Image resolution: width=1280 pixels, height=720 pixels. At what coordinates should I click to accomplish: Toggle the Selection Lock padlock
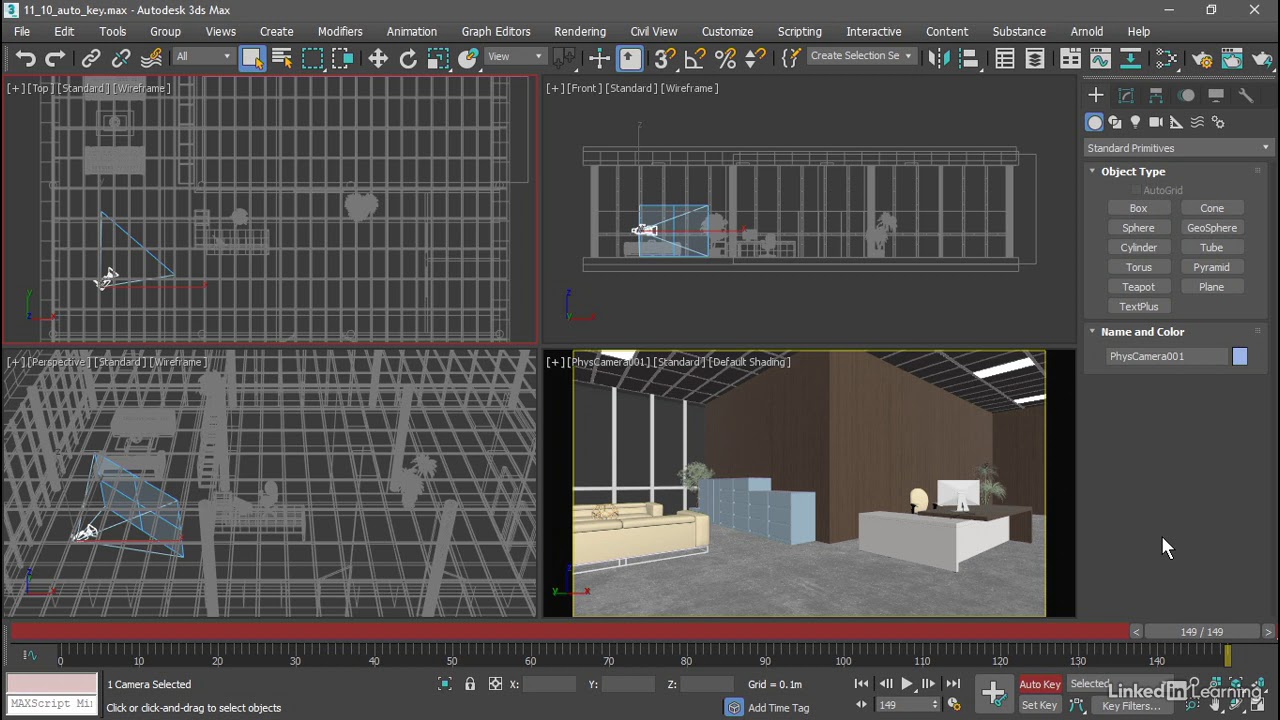coord(470,684)
